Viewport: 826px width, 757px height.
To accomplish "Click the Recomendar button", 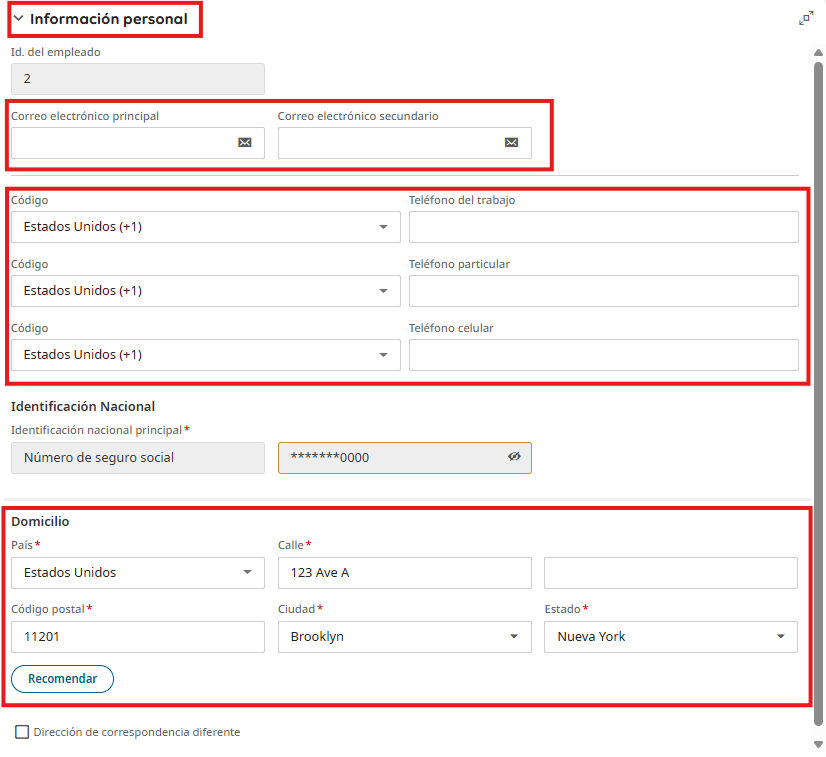I will pos(63,679).
